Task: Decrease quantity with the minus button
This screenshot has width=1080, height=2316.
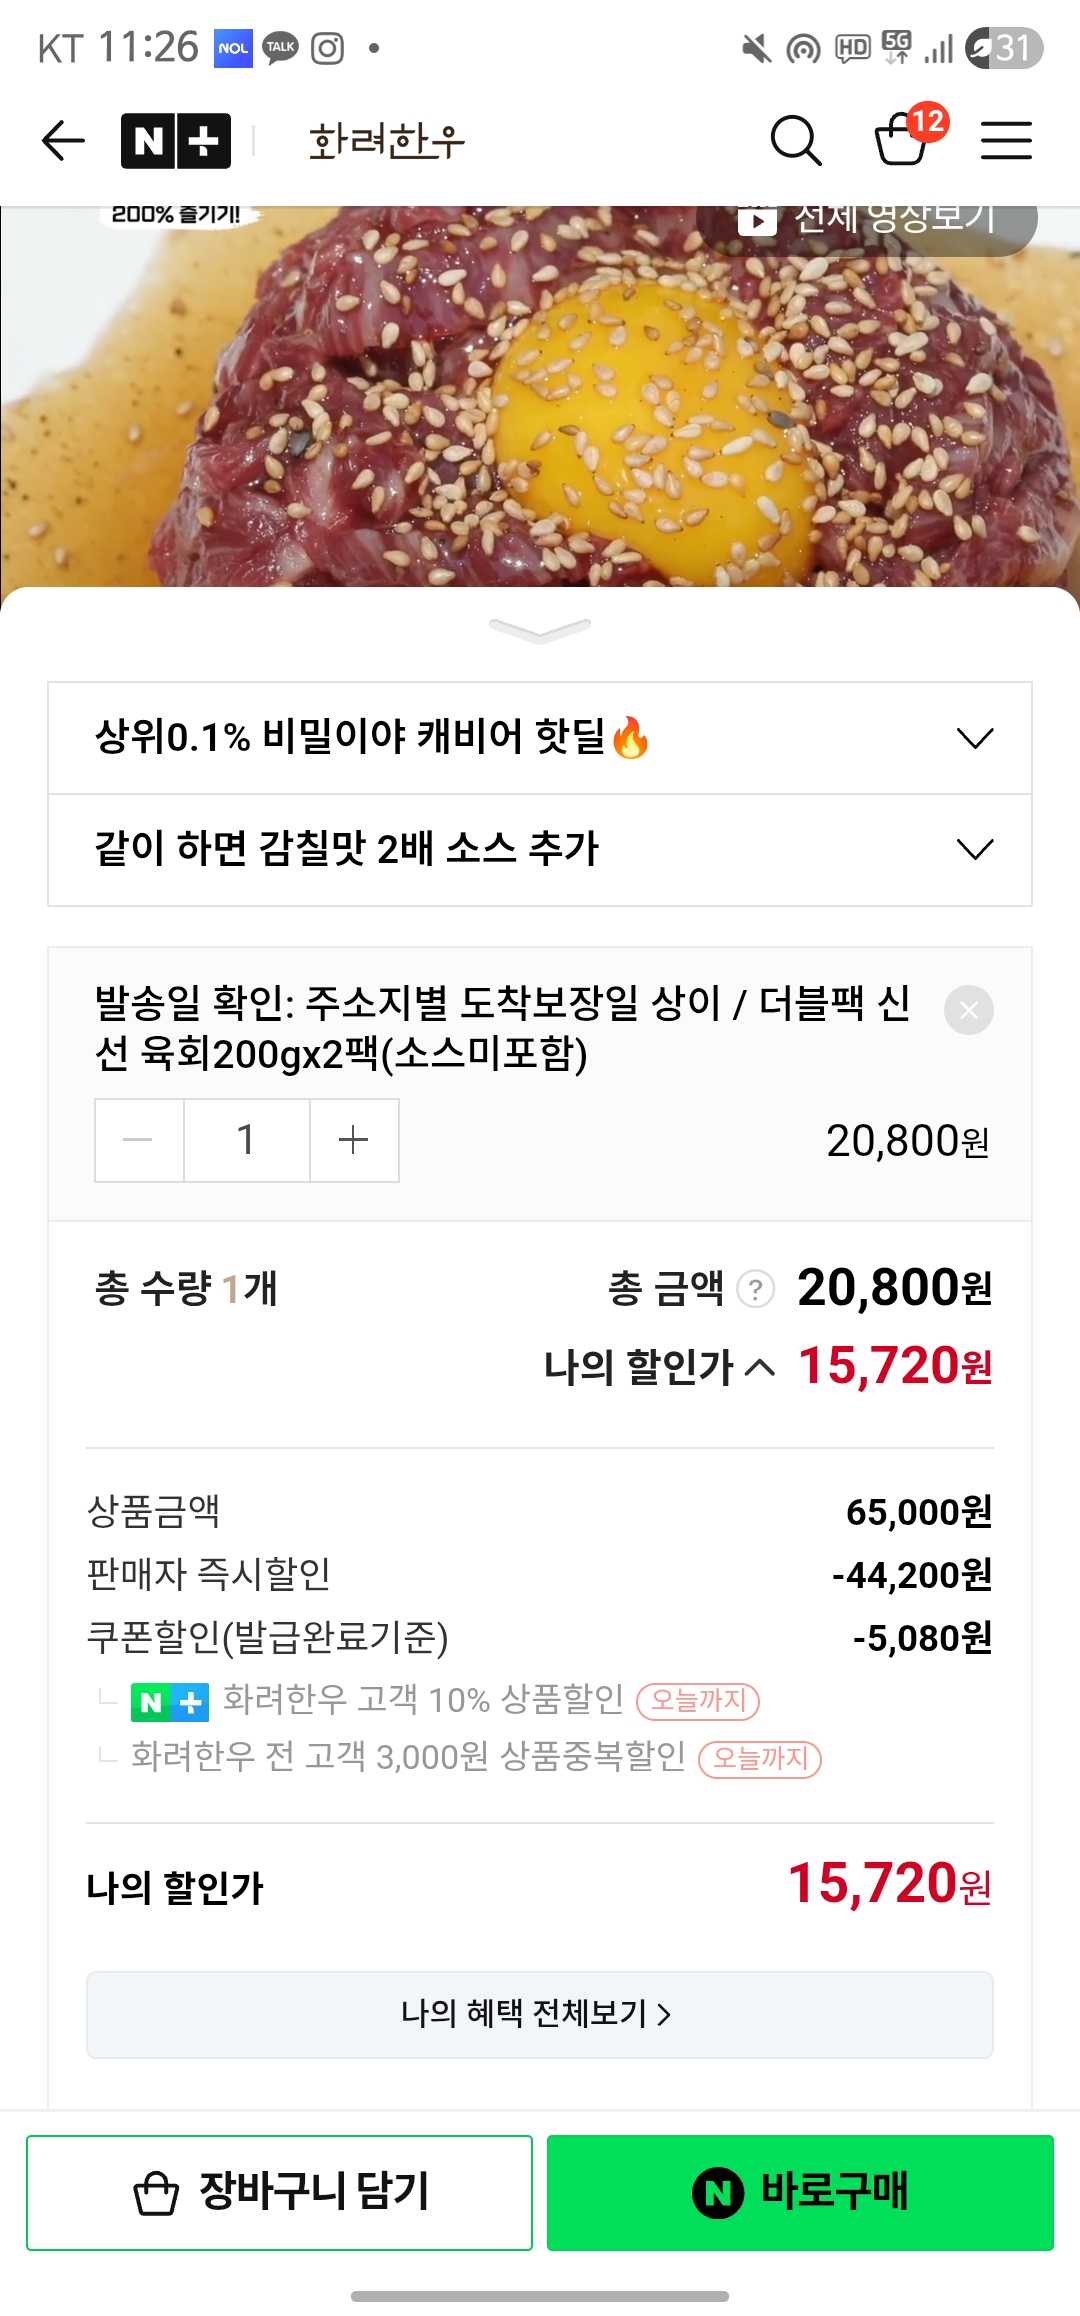Action: coord(139,1140)
